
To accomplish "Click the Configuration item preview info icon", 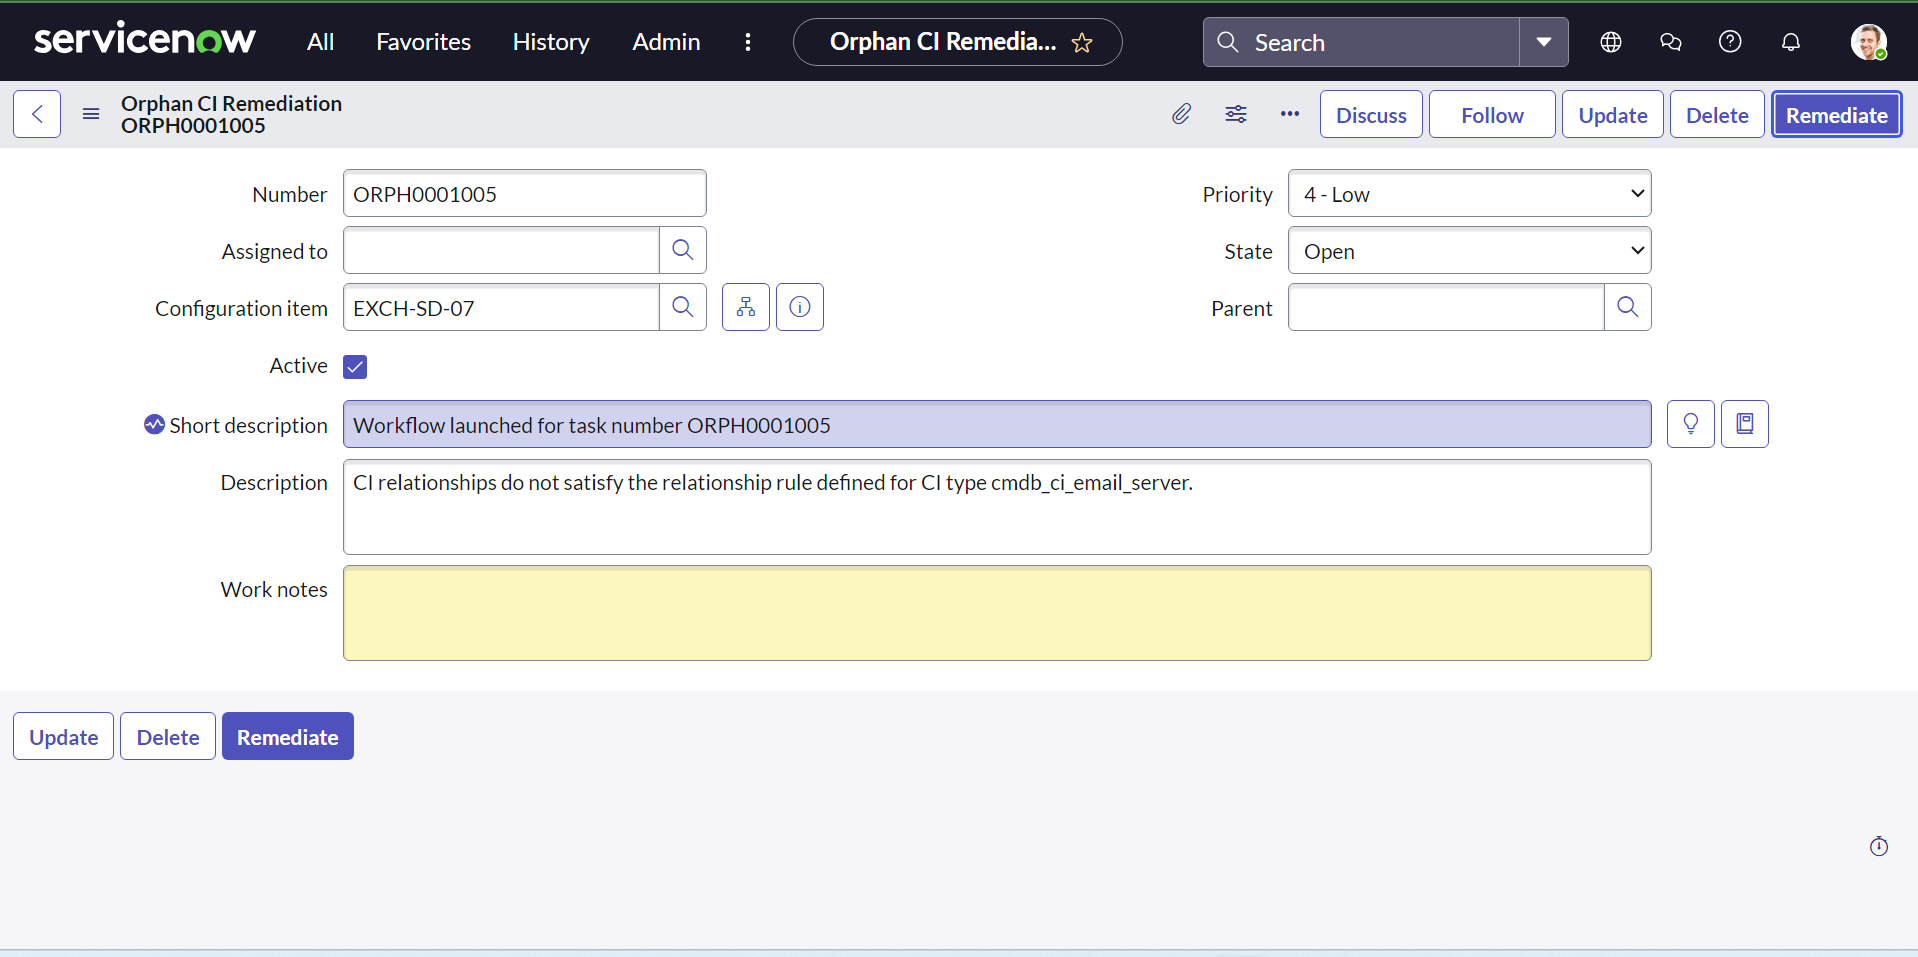I will (799, 307).
